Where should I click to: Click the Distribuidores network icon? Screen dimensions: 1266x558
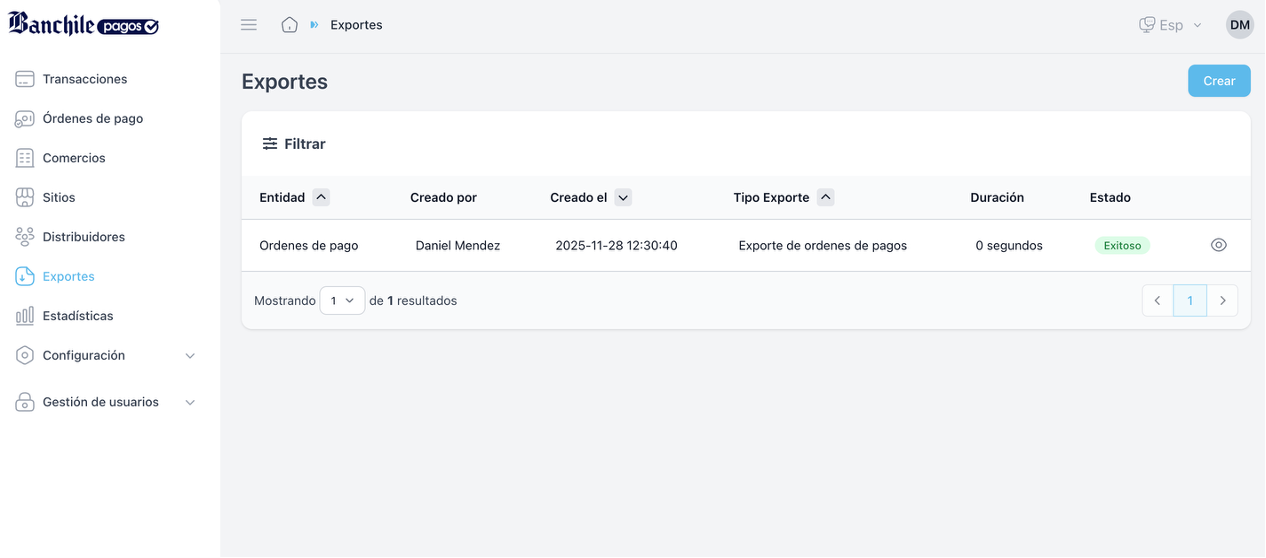pos(25,237)
